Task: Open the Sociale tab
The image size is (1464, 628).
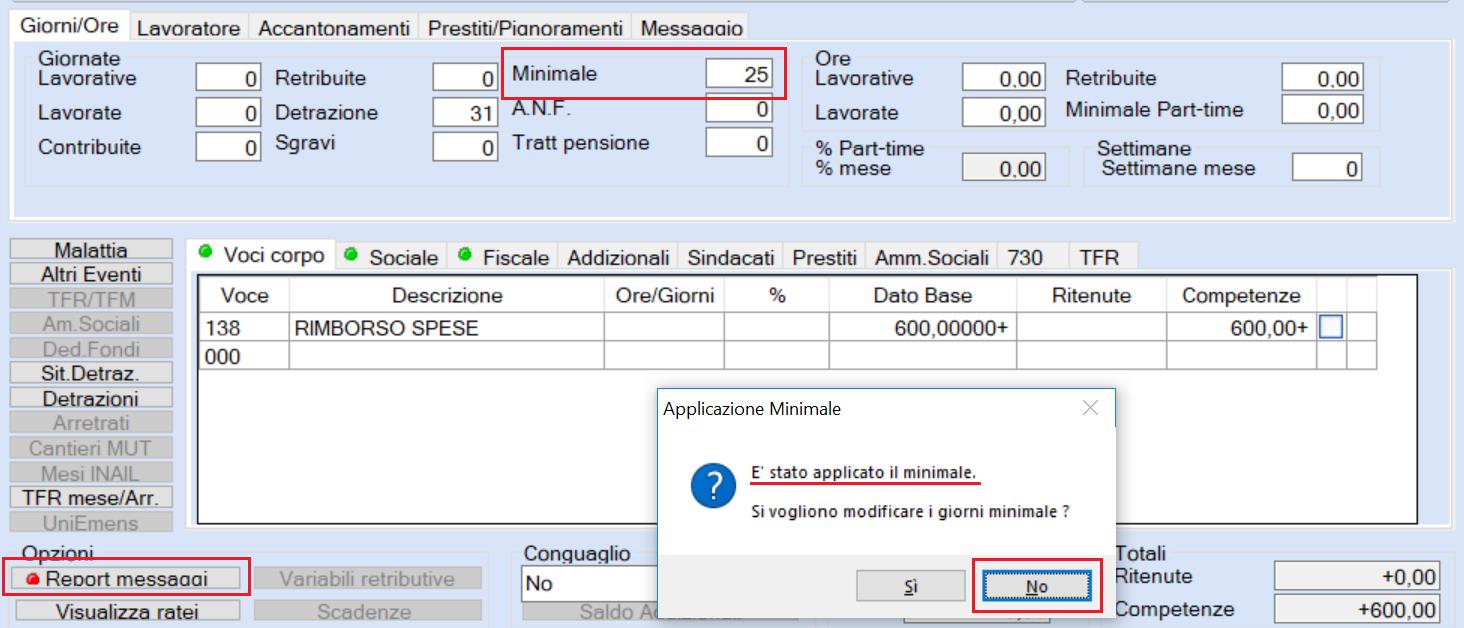Action: (392, 257)
